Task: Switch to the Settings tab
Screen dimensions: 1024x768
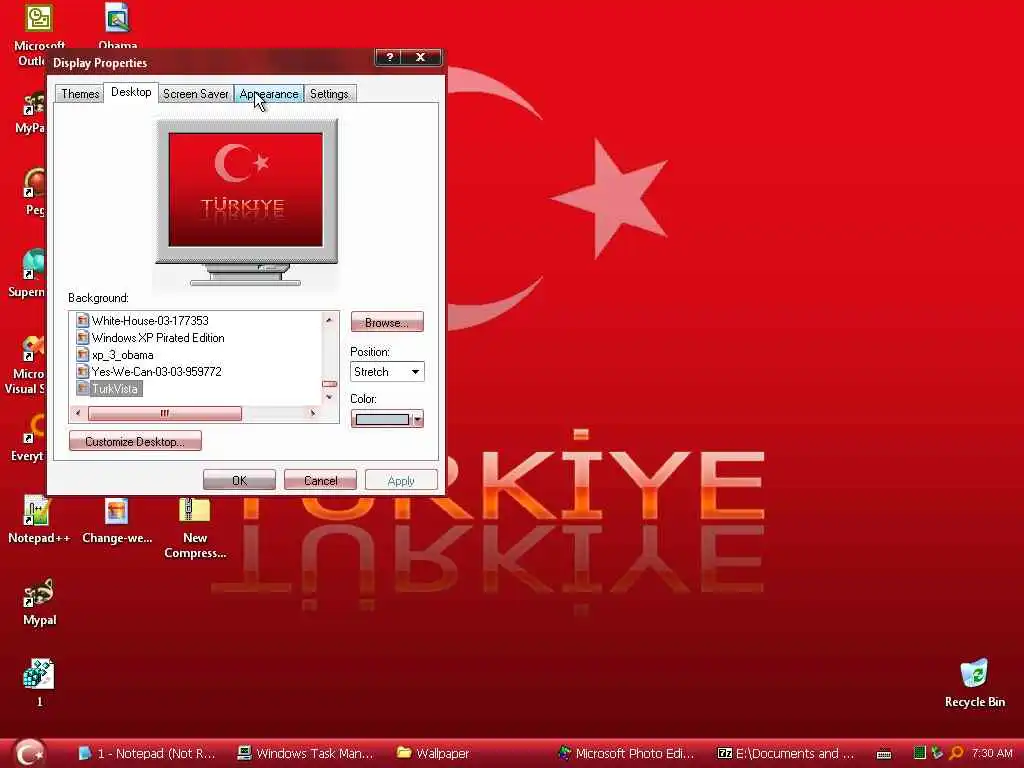Action: point(329,94)
